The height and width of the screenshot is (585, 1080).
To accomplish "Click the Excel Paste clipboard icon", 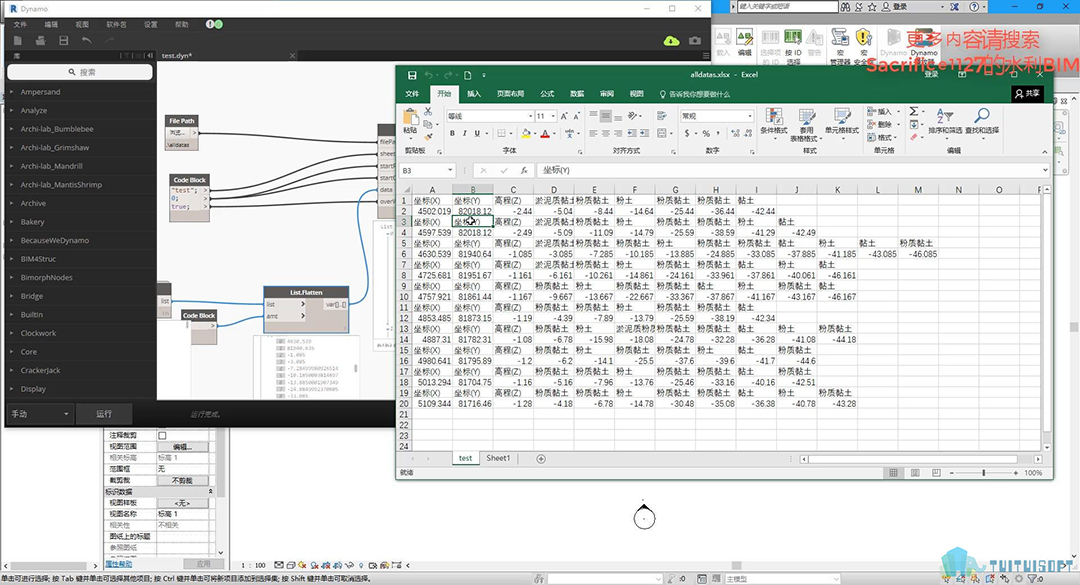I will coord(410,119).
